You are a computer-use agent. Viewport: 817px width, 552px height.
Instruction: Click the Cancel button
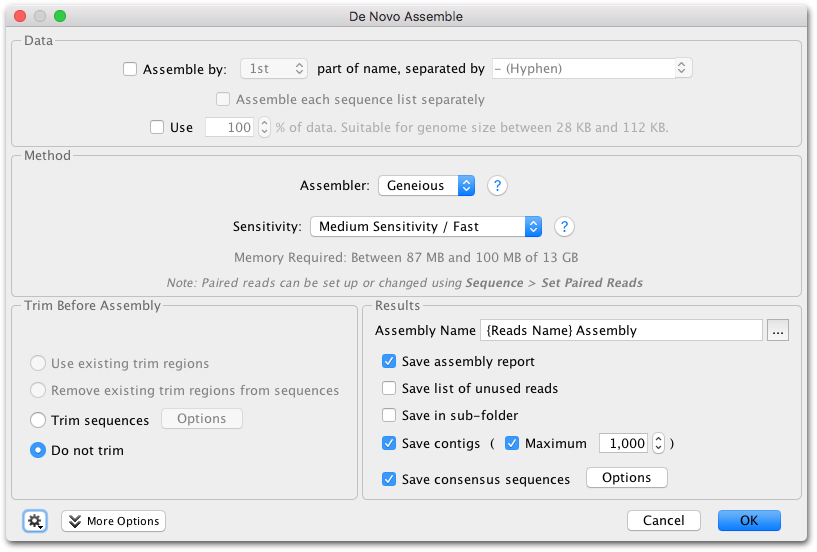[663, 521]
